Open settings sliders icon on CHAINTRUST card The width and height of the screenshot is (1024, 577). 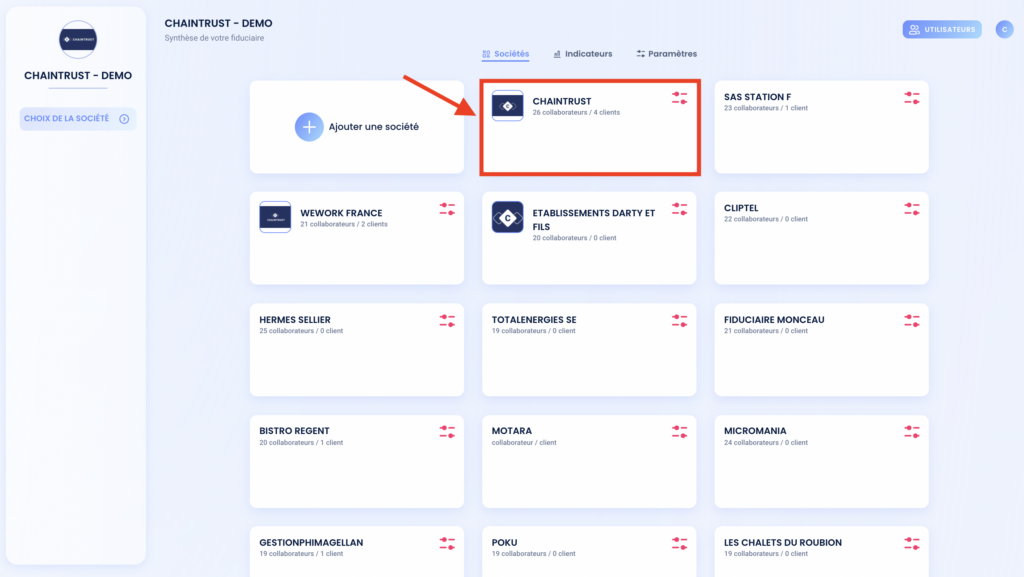tap(679, 99)
